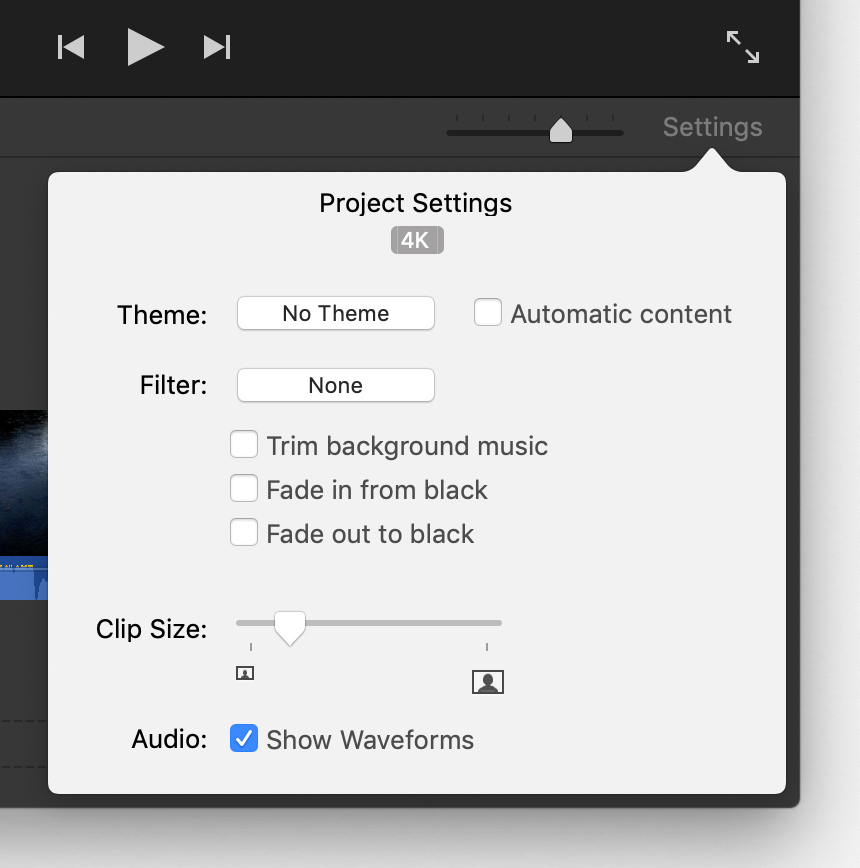This screenshot has height=868, width=860.
Task: Click the blue audio waveform in timeline
Action: (x=24, y=579)
